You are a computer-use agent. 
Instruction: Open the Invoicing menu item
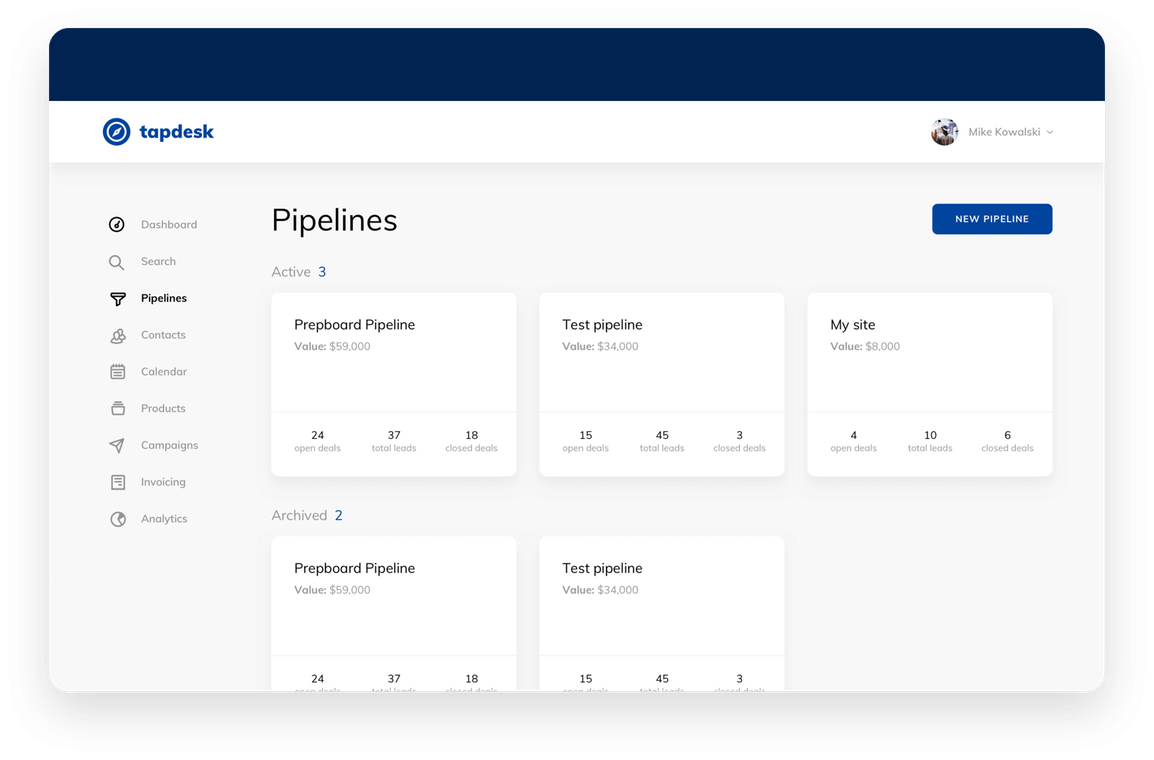(163, 482)
